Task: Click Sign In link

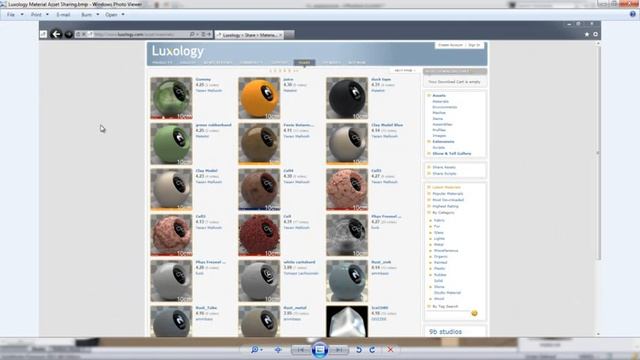Action: pos(474,45)
